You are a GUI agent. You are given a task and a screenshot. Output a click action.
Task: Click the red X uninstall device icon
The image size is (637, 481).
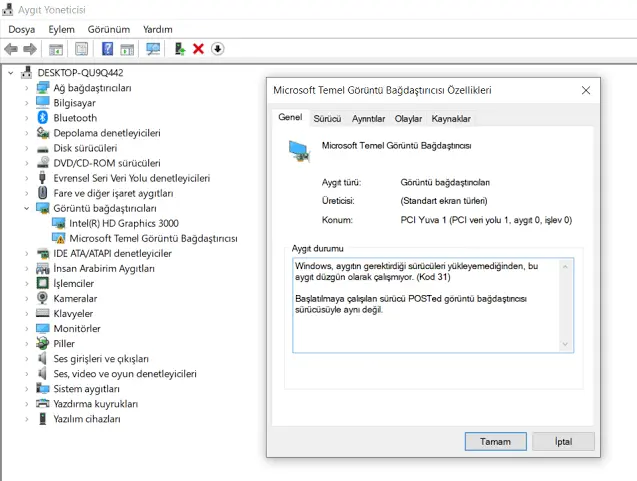click(x=198, y=49)
